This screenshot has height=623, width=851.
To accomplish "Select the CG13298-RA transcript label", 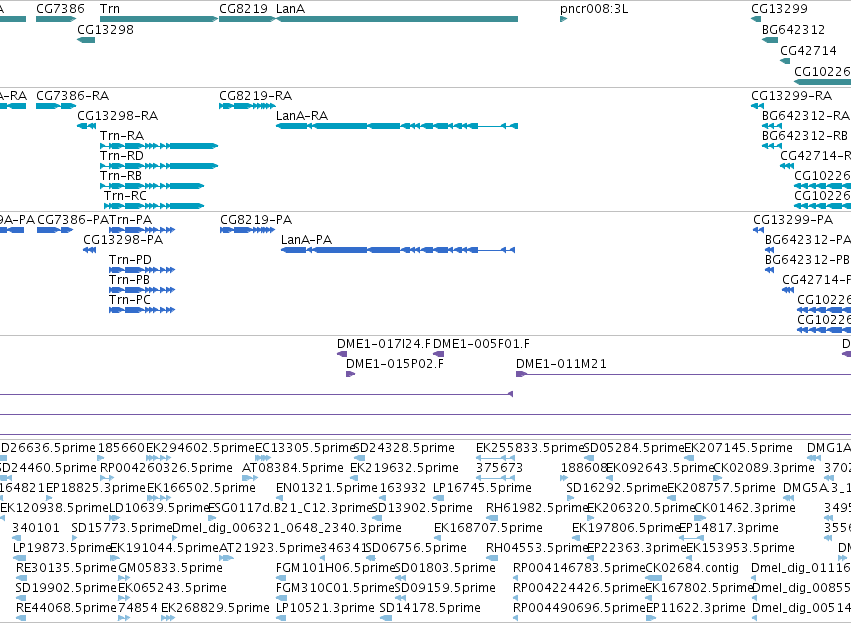I will [x=117, y=116].
